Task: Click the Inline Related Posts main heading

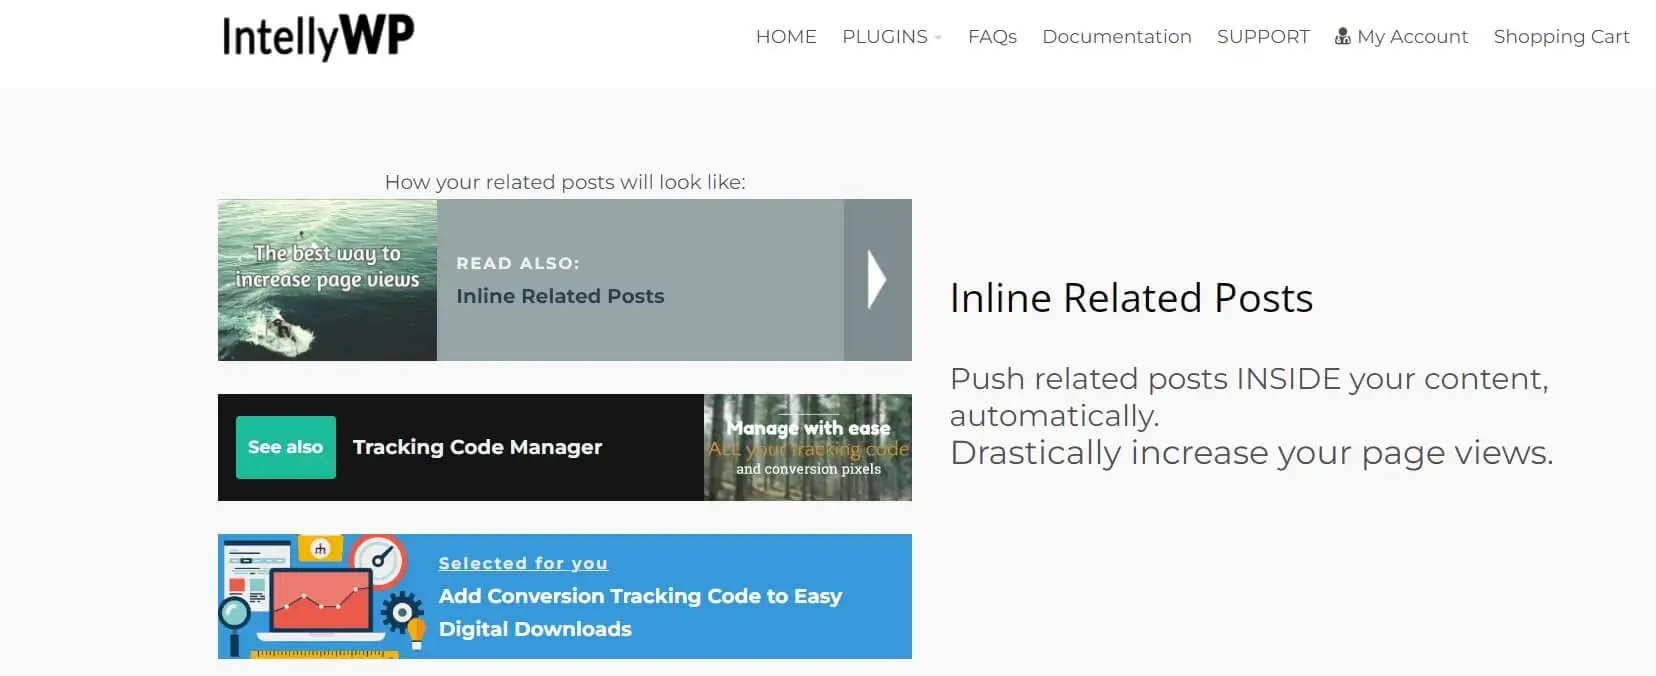Action: [x=1131, y=298]
